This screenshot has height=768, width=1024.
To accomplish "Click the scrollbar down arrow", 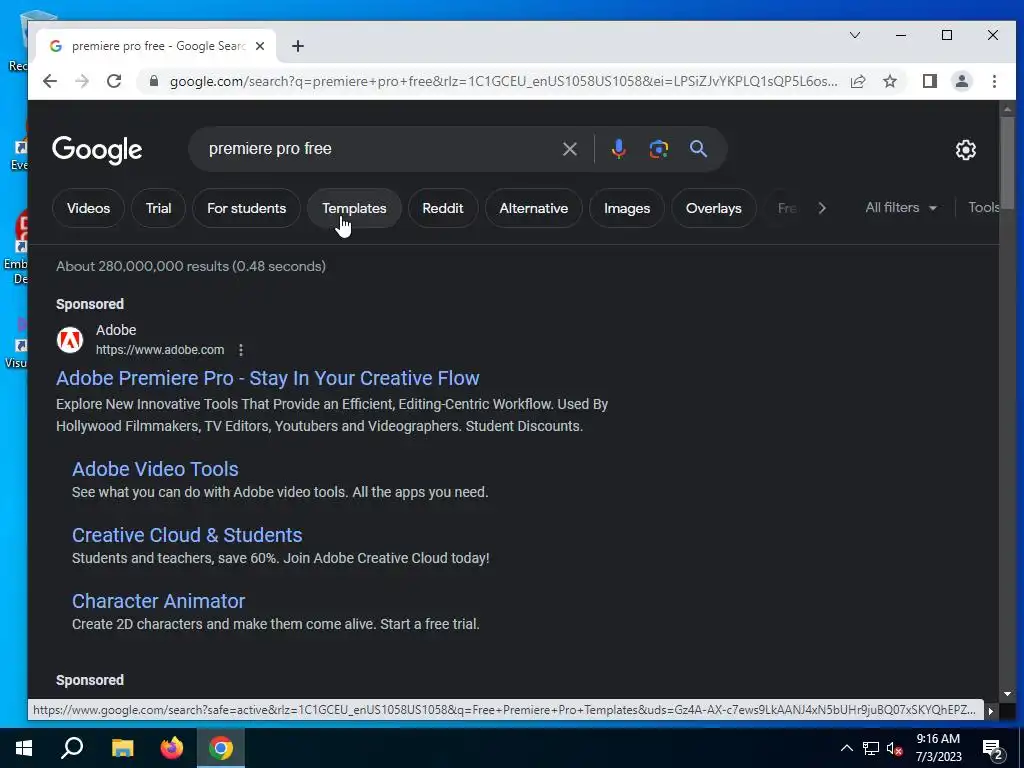I will click(x=1008, y=694).
